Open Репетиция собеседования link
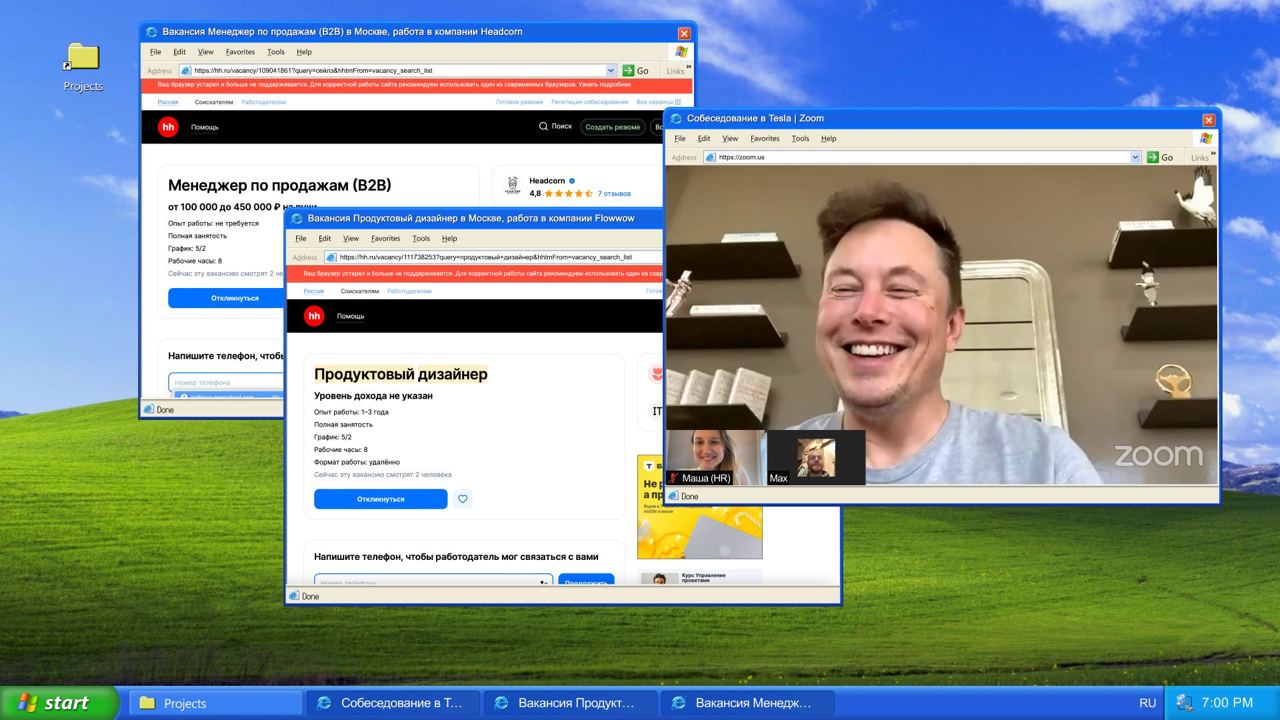The image size is (1280, 720). tap(590, 102)
